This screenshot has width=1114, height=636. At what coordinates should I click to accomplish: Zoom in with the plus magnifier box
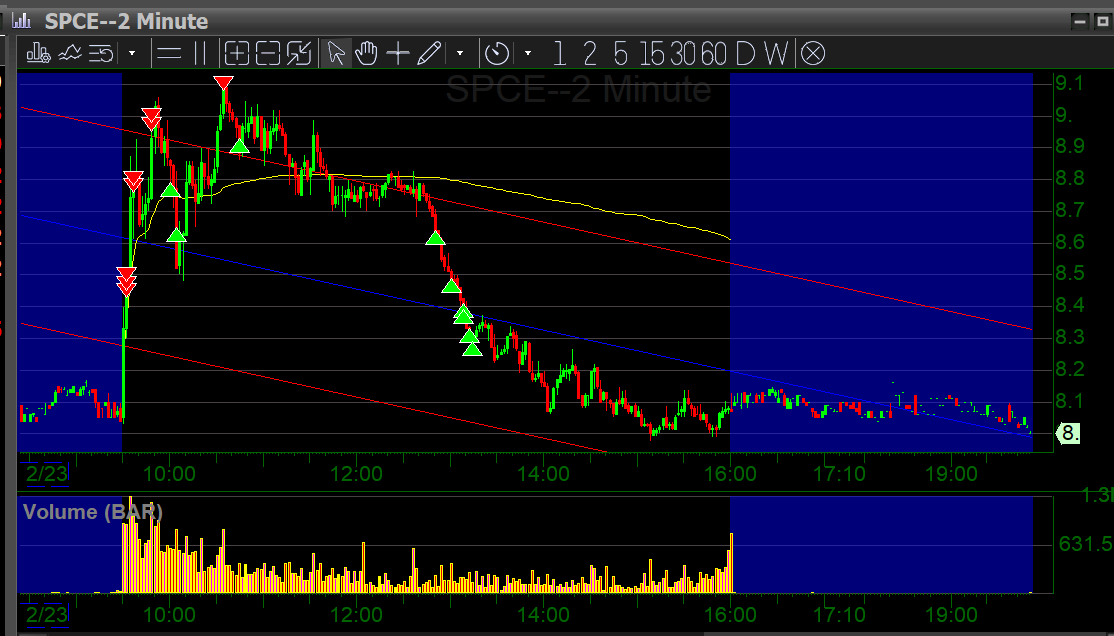[237, 53]
